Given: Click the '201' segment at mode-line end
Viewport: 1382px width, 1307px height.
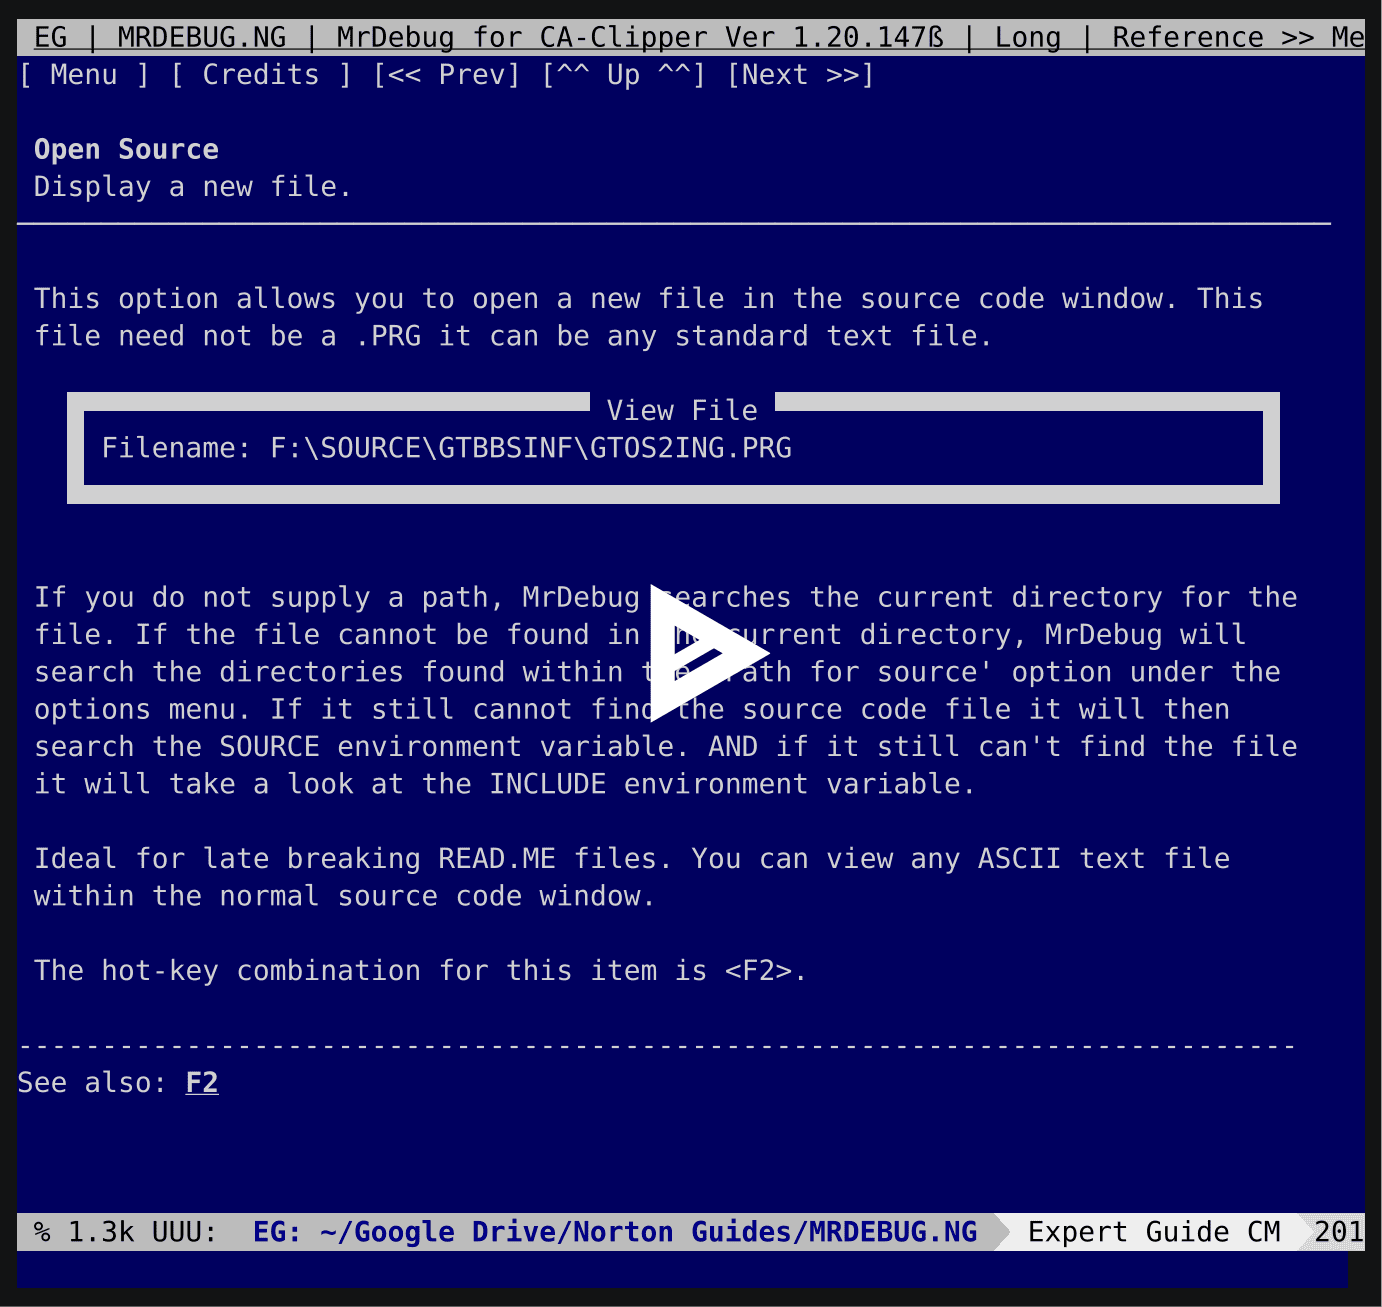Looking at the screenshot, I should (x=1339, y=1232).
